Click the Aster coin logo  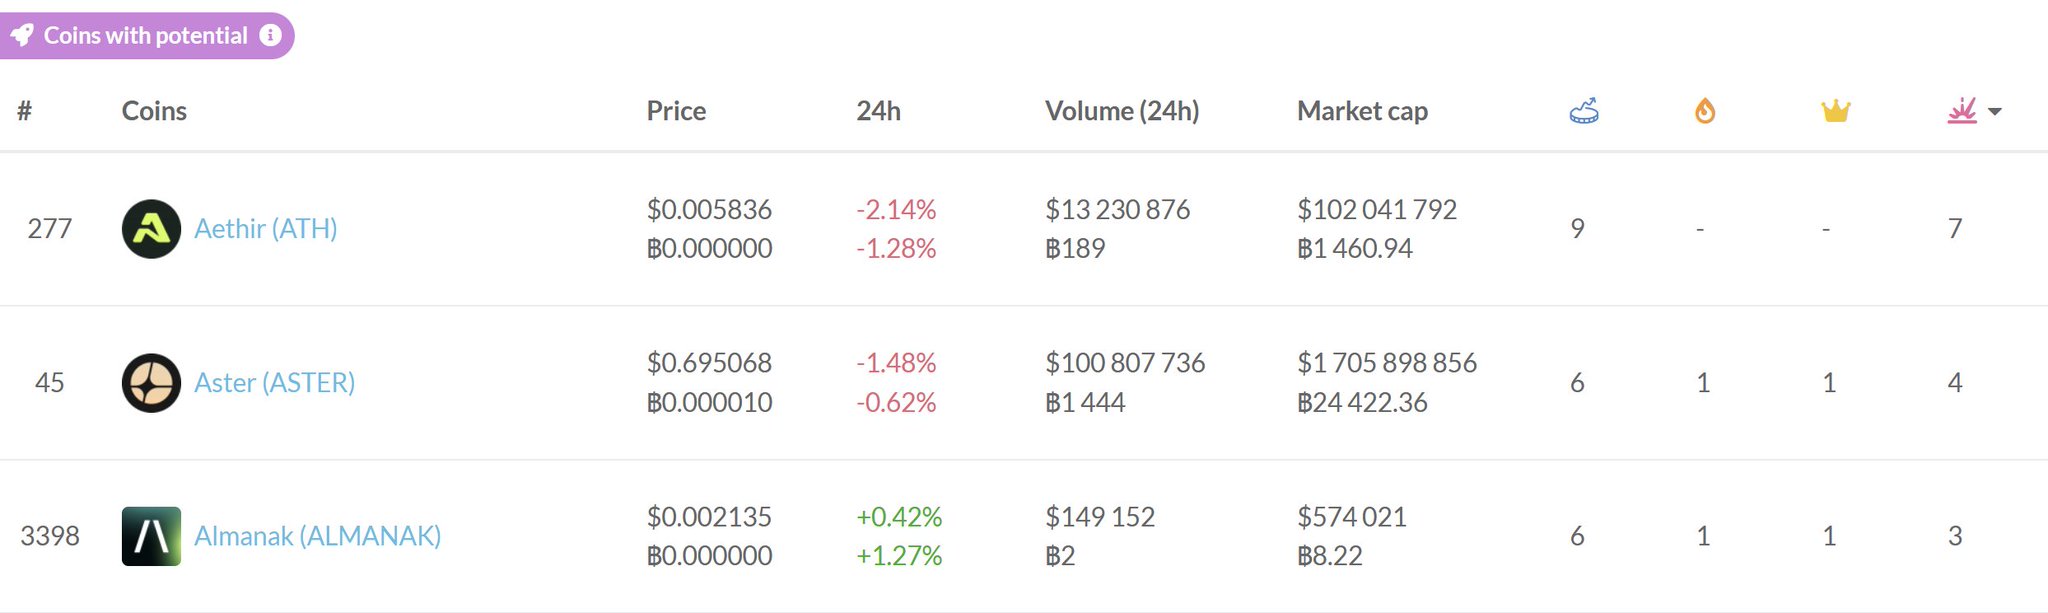(151, 383)
